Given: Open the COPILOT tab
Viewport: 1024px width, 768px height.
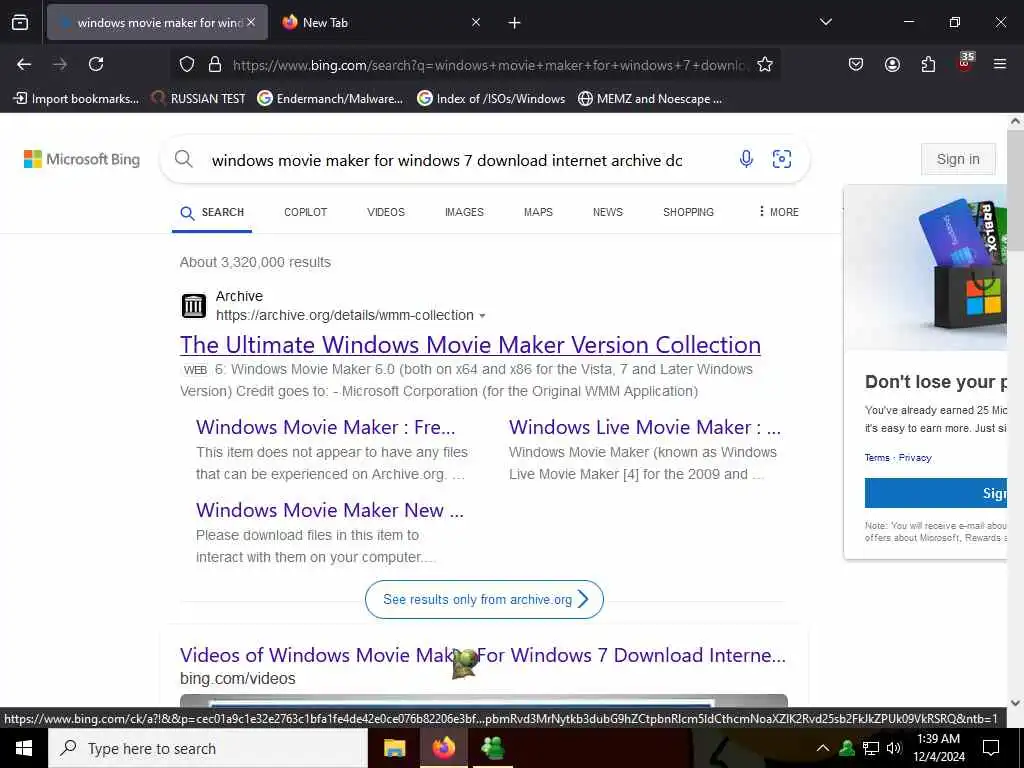Looking at the screenshot, I should [x=306, y=212].
